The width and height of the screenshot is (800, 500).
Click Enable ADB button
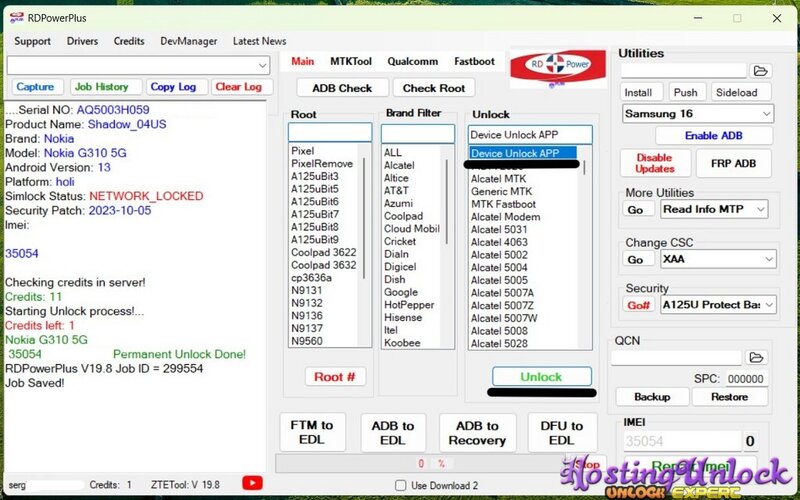[714, 136]
